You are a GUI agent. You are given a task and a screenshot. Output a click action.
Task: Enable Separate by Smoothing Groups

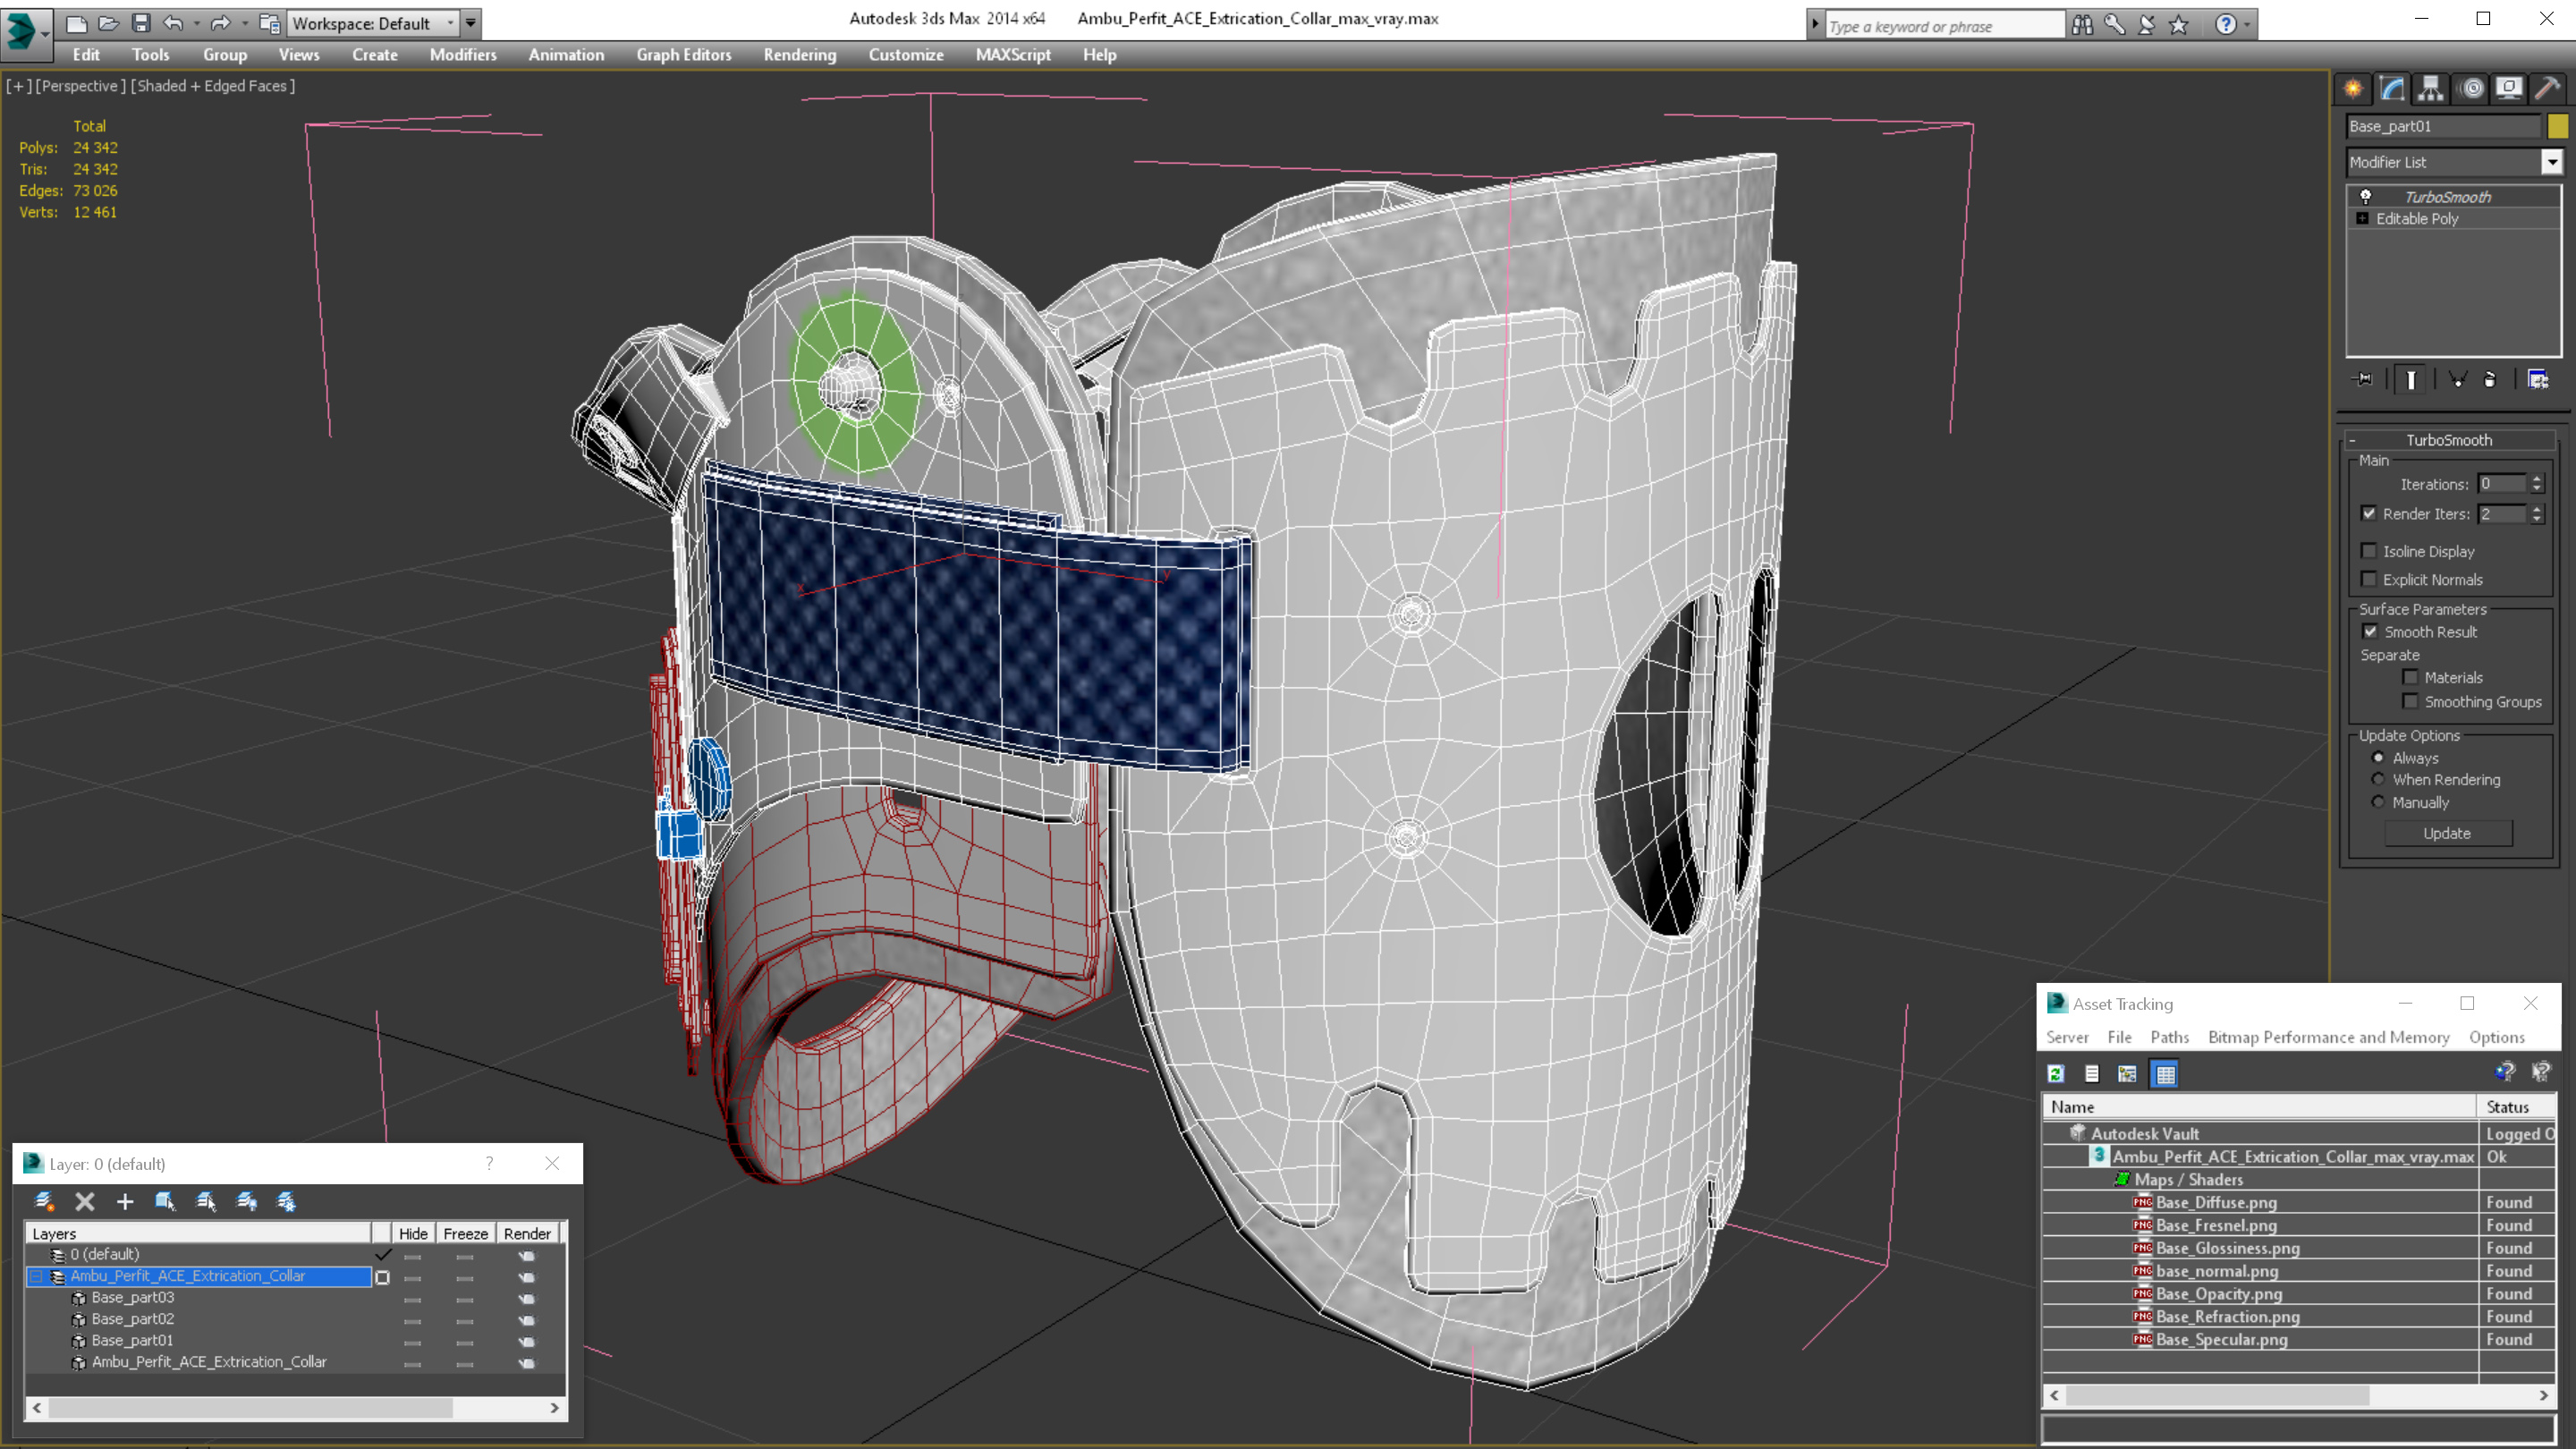[x=2410, y=701]
